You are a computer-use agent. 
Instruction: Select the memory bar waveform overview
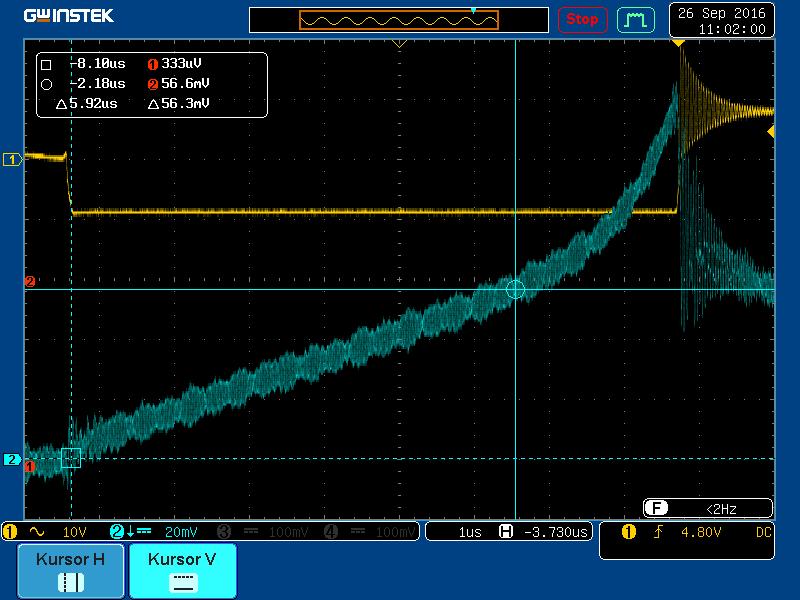399,20
